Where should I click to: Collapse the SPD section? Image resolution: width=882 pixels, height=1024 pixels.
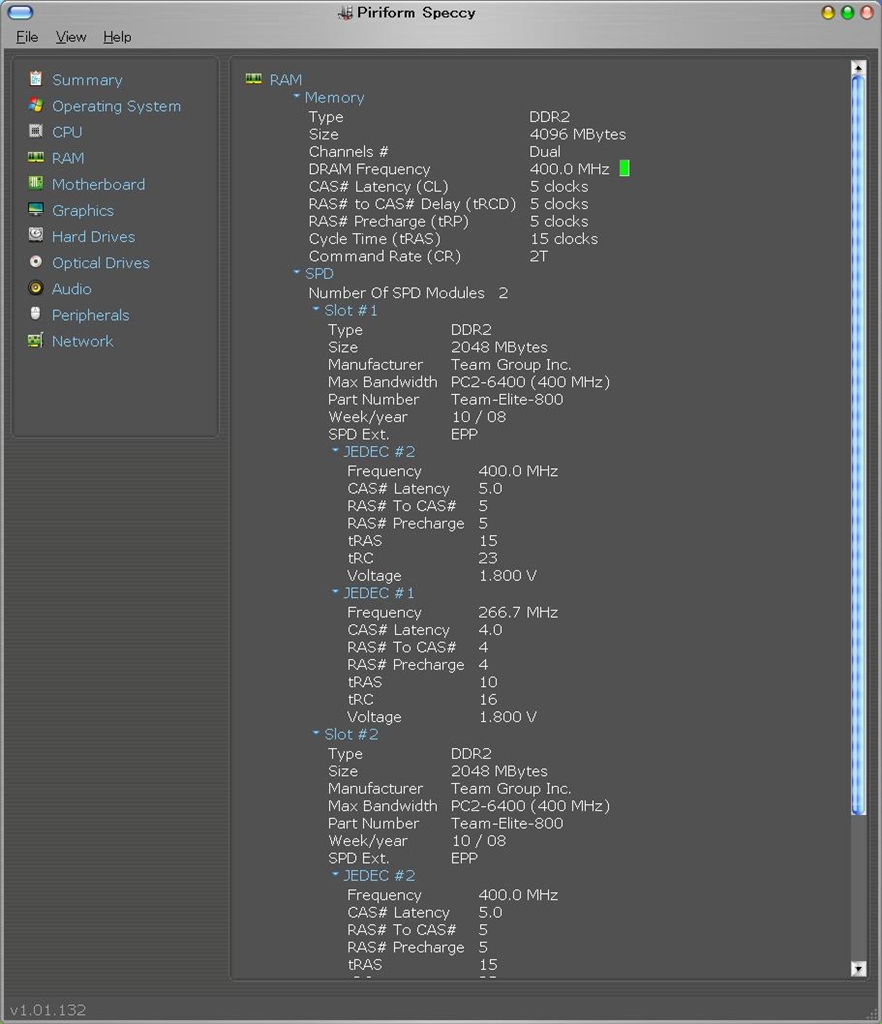[x=297, y=273]
